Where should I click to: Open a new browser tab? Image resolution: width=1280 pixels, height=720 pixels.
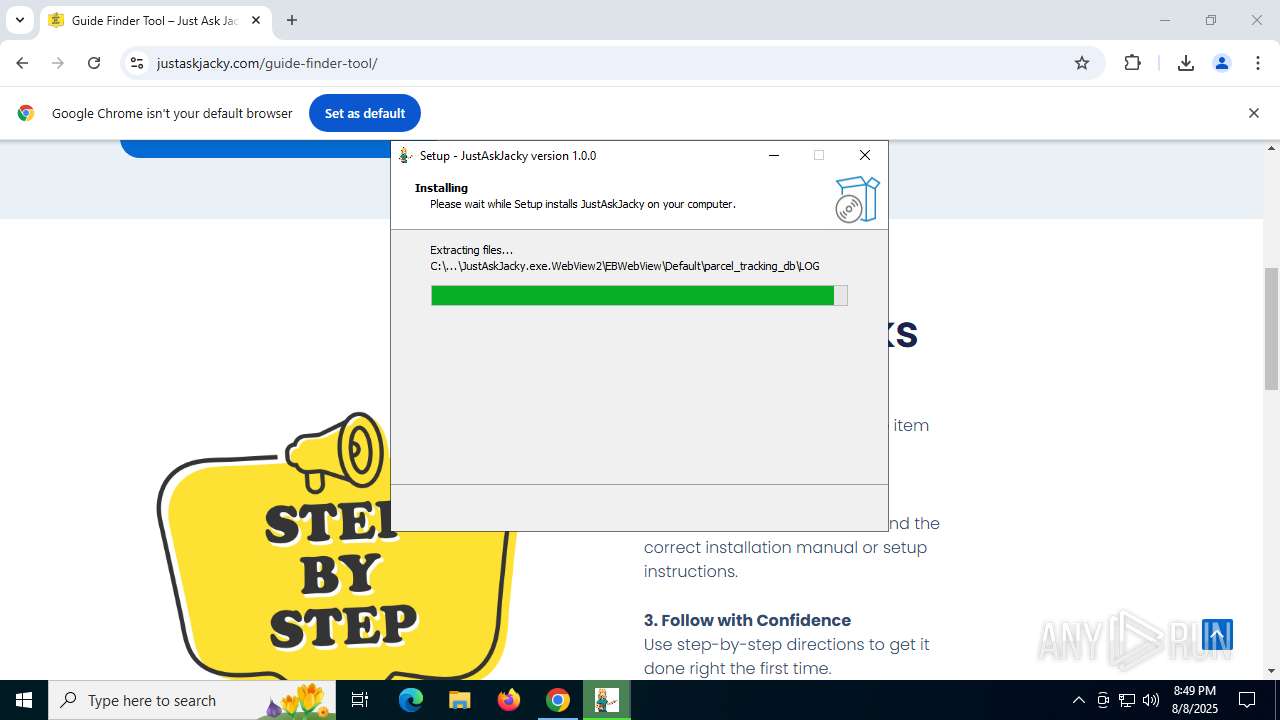click(292, 20)
